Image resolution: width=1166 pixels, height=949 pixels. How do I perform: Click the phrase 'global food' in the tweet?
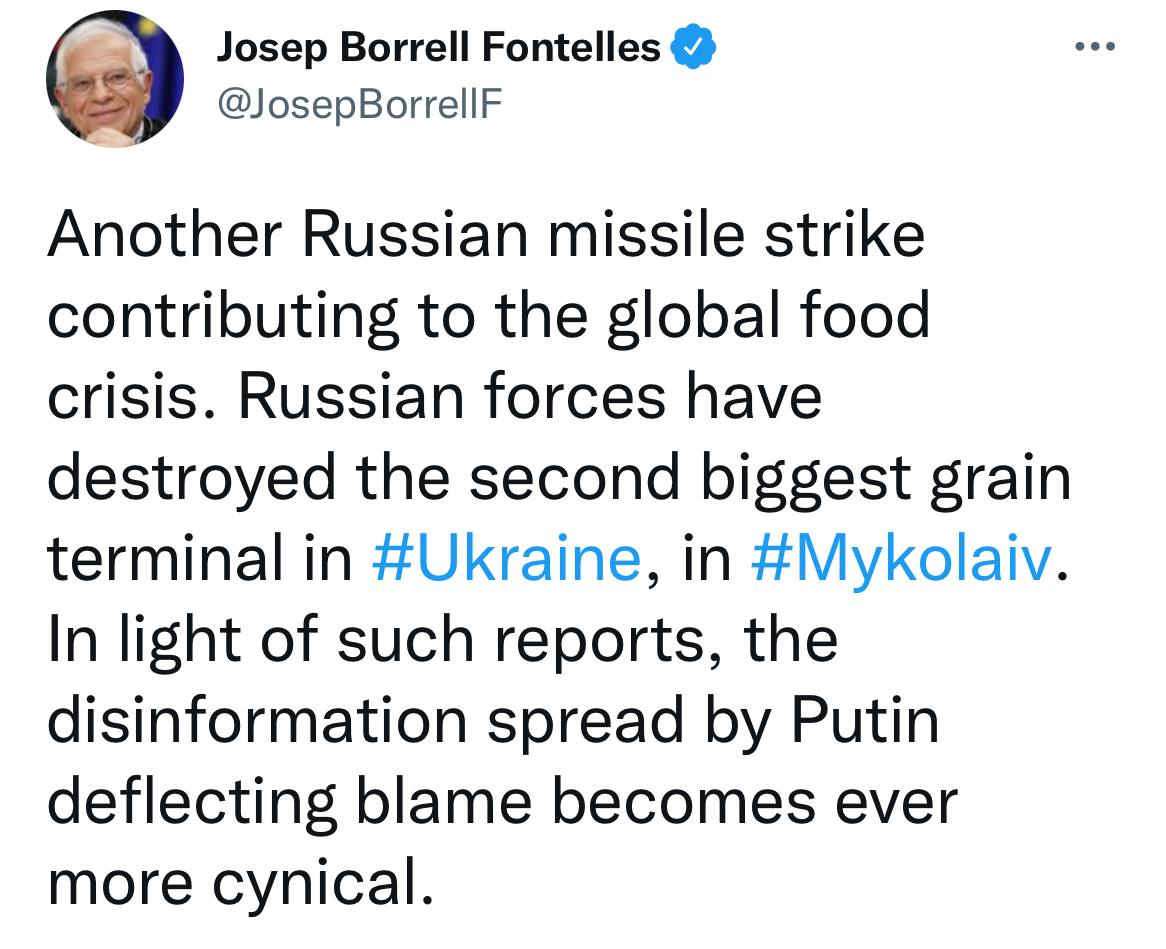tap(768, 316)
